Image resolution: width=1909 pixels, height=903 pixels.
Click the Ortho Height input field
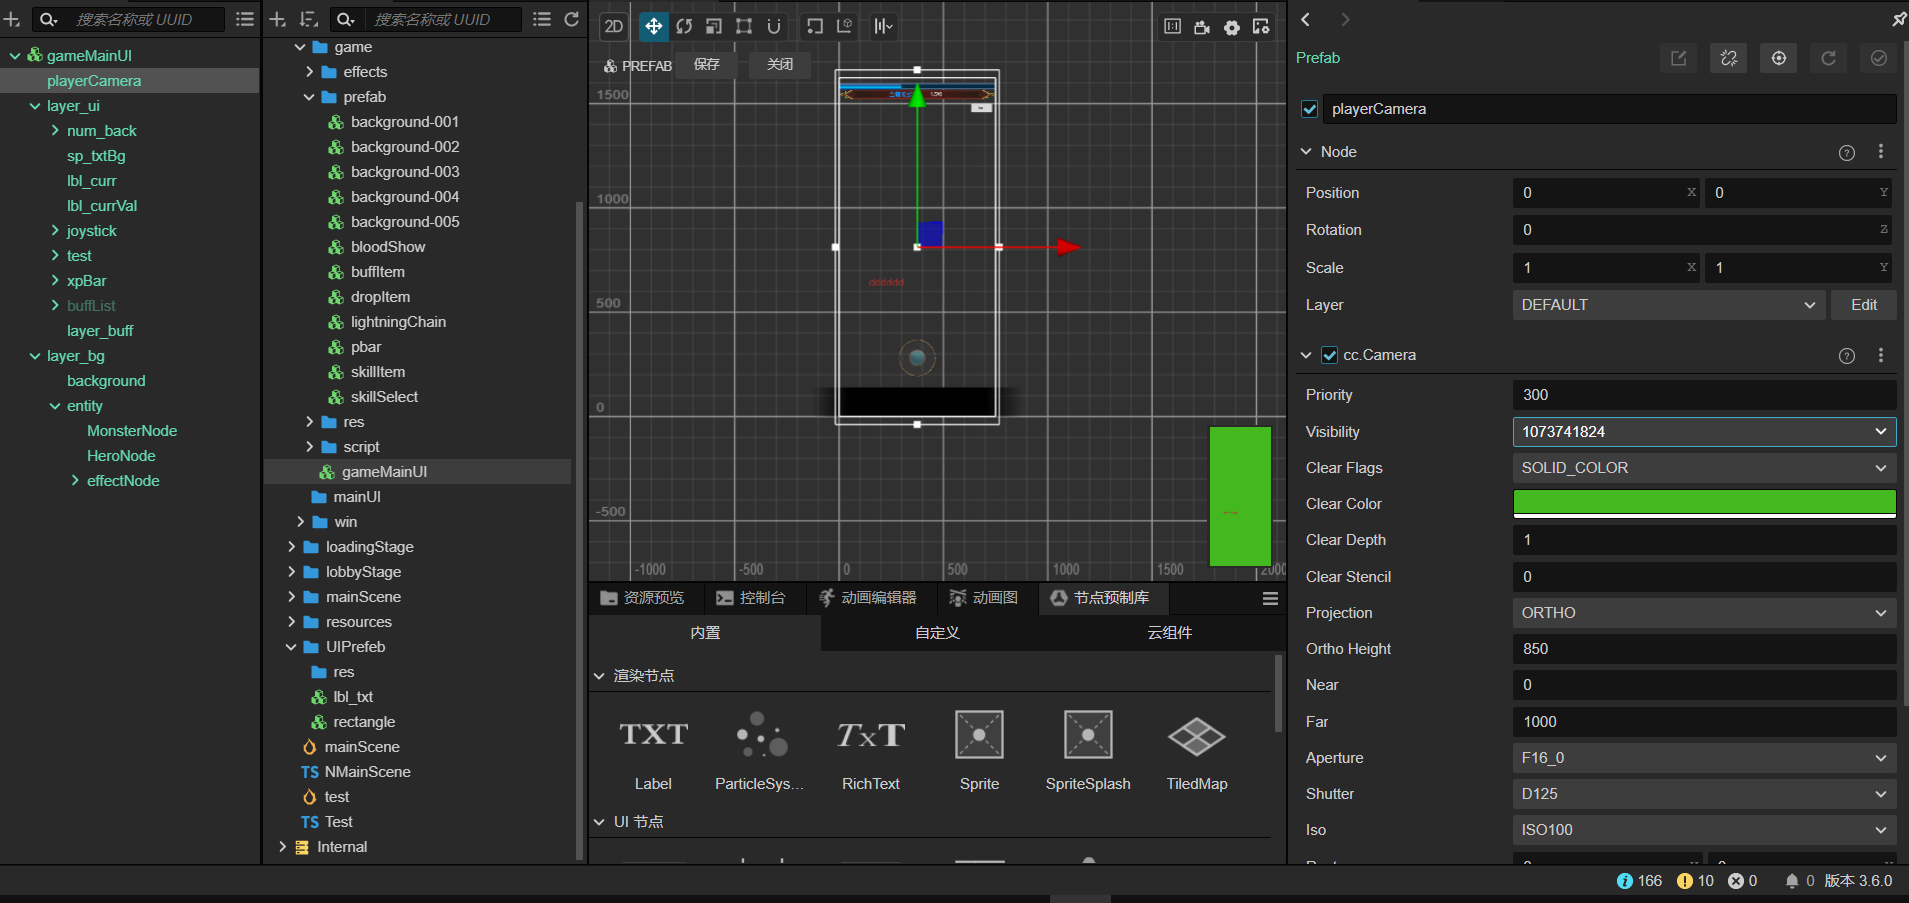pos(1704,649)
